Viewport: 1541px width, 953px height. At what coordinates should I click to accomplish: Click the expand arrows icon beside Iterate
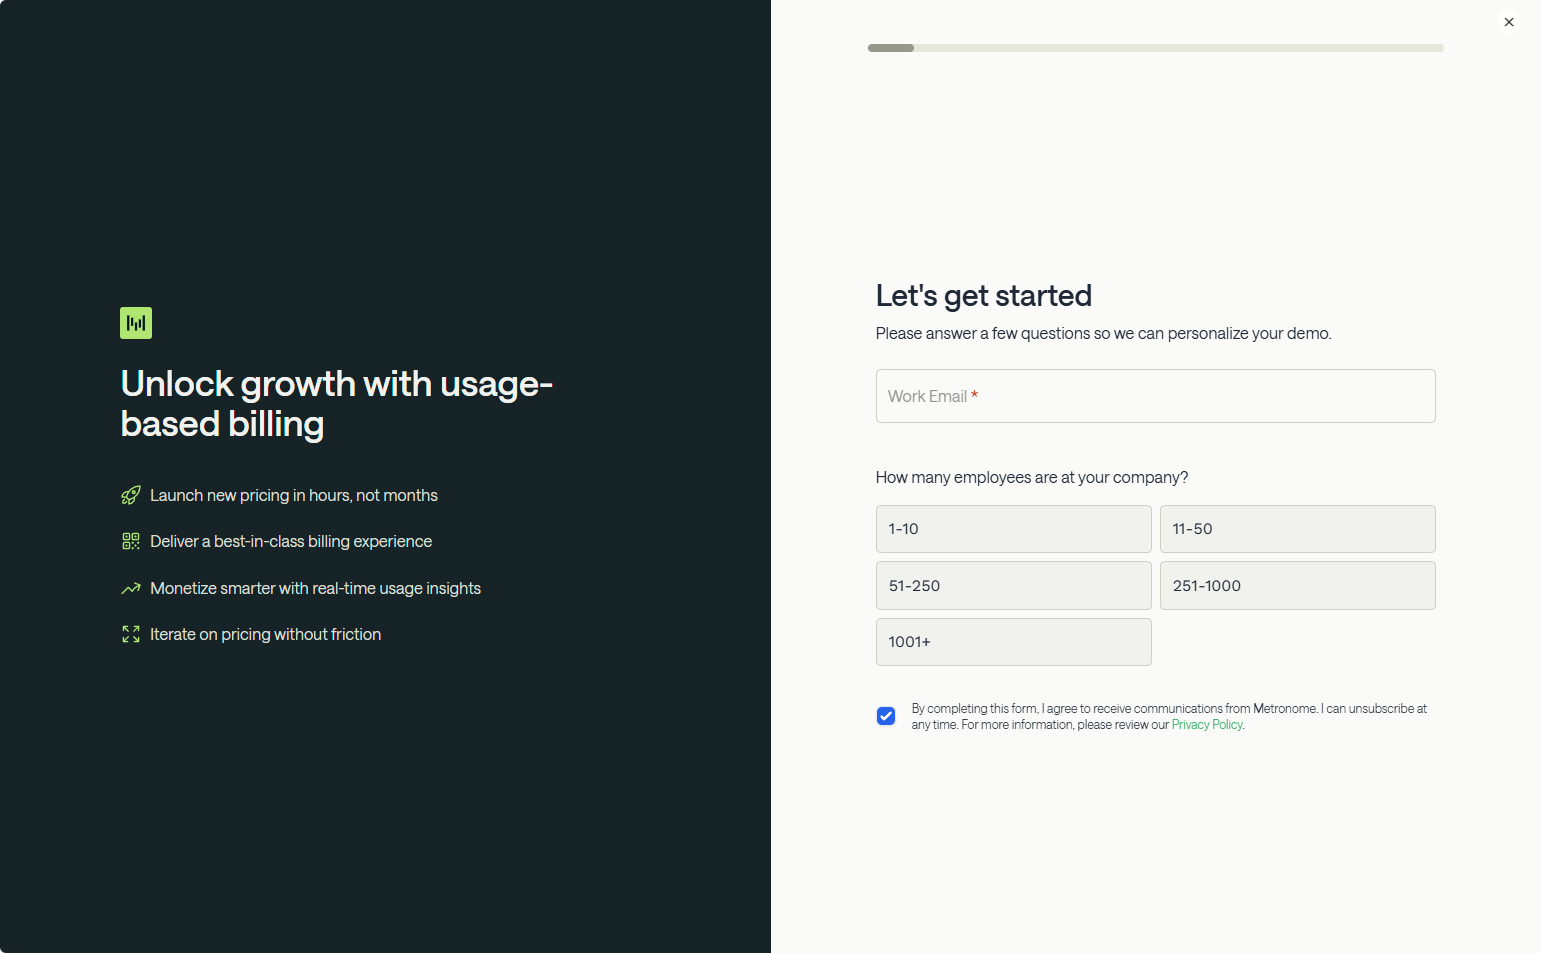[x=131, y=634]
